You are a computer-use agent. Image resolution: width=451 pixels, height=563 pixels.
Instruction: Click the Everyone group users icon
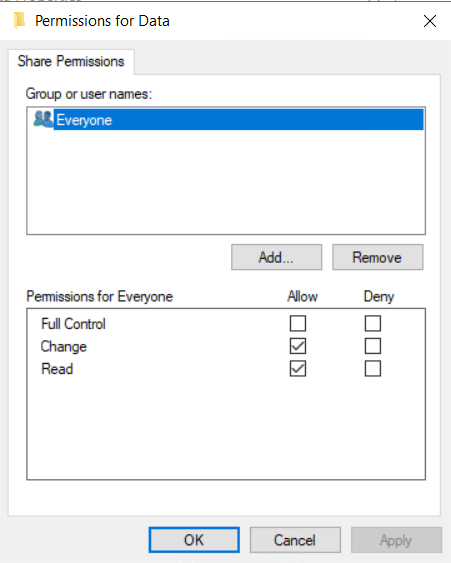(x=43, y=119)
